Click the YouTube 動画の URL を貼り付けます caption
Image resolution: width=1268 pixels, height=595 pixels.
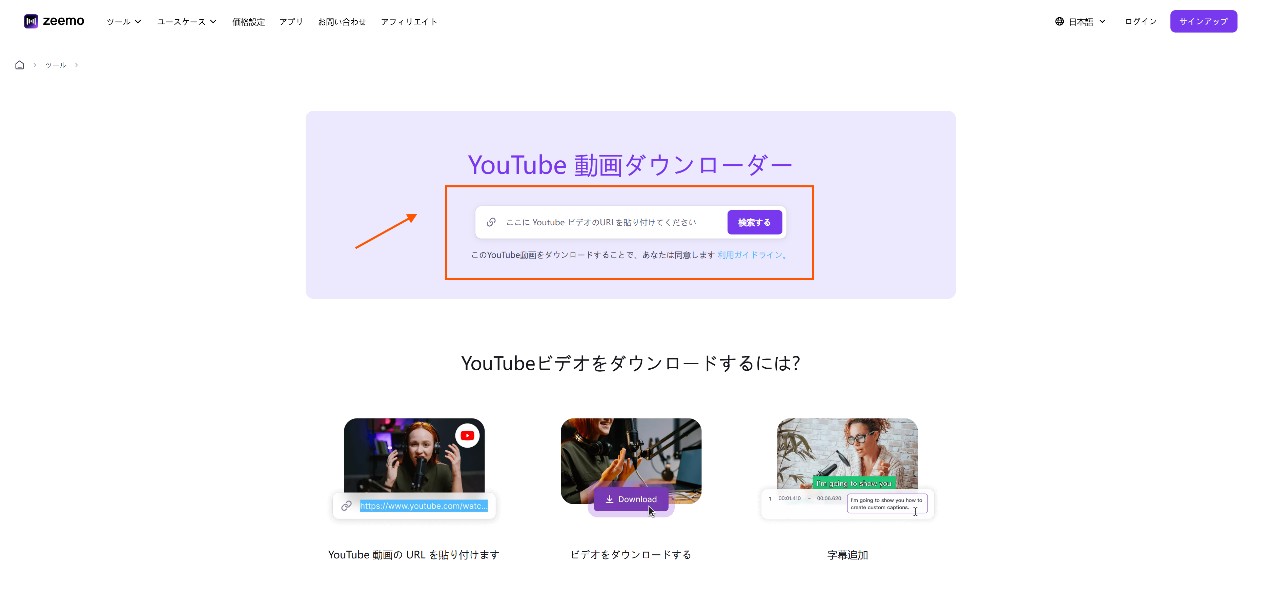tap(414, 554)
